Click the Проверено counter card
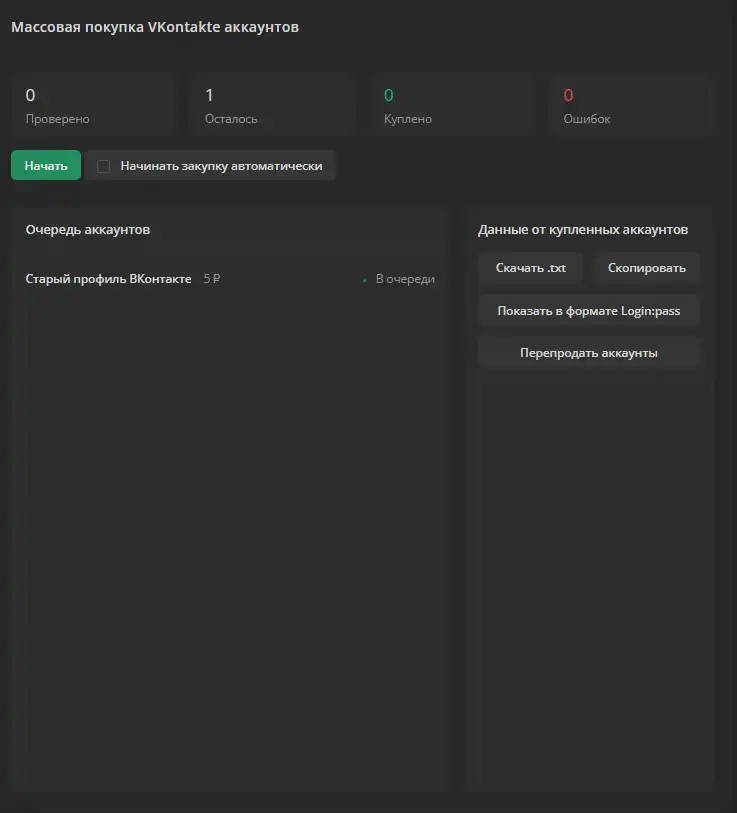This screenshot has height=813, width=737. pyautogui.click(x=94, y=105)
